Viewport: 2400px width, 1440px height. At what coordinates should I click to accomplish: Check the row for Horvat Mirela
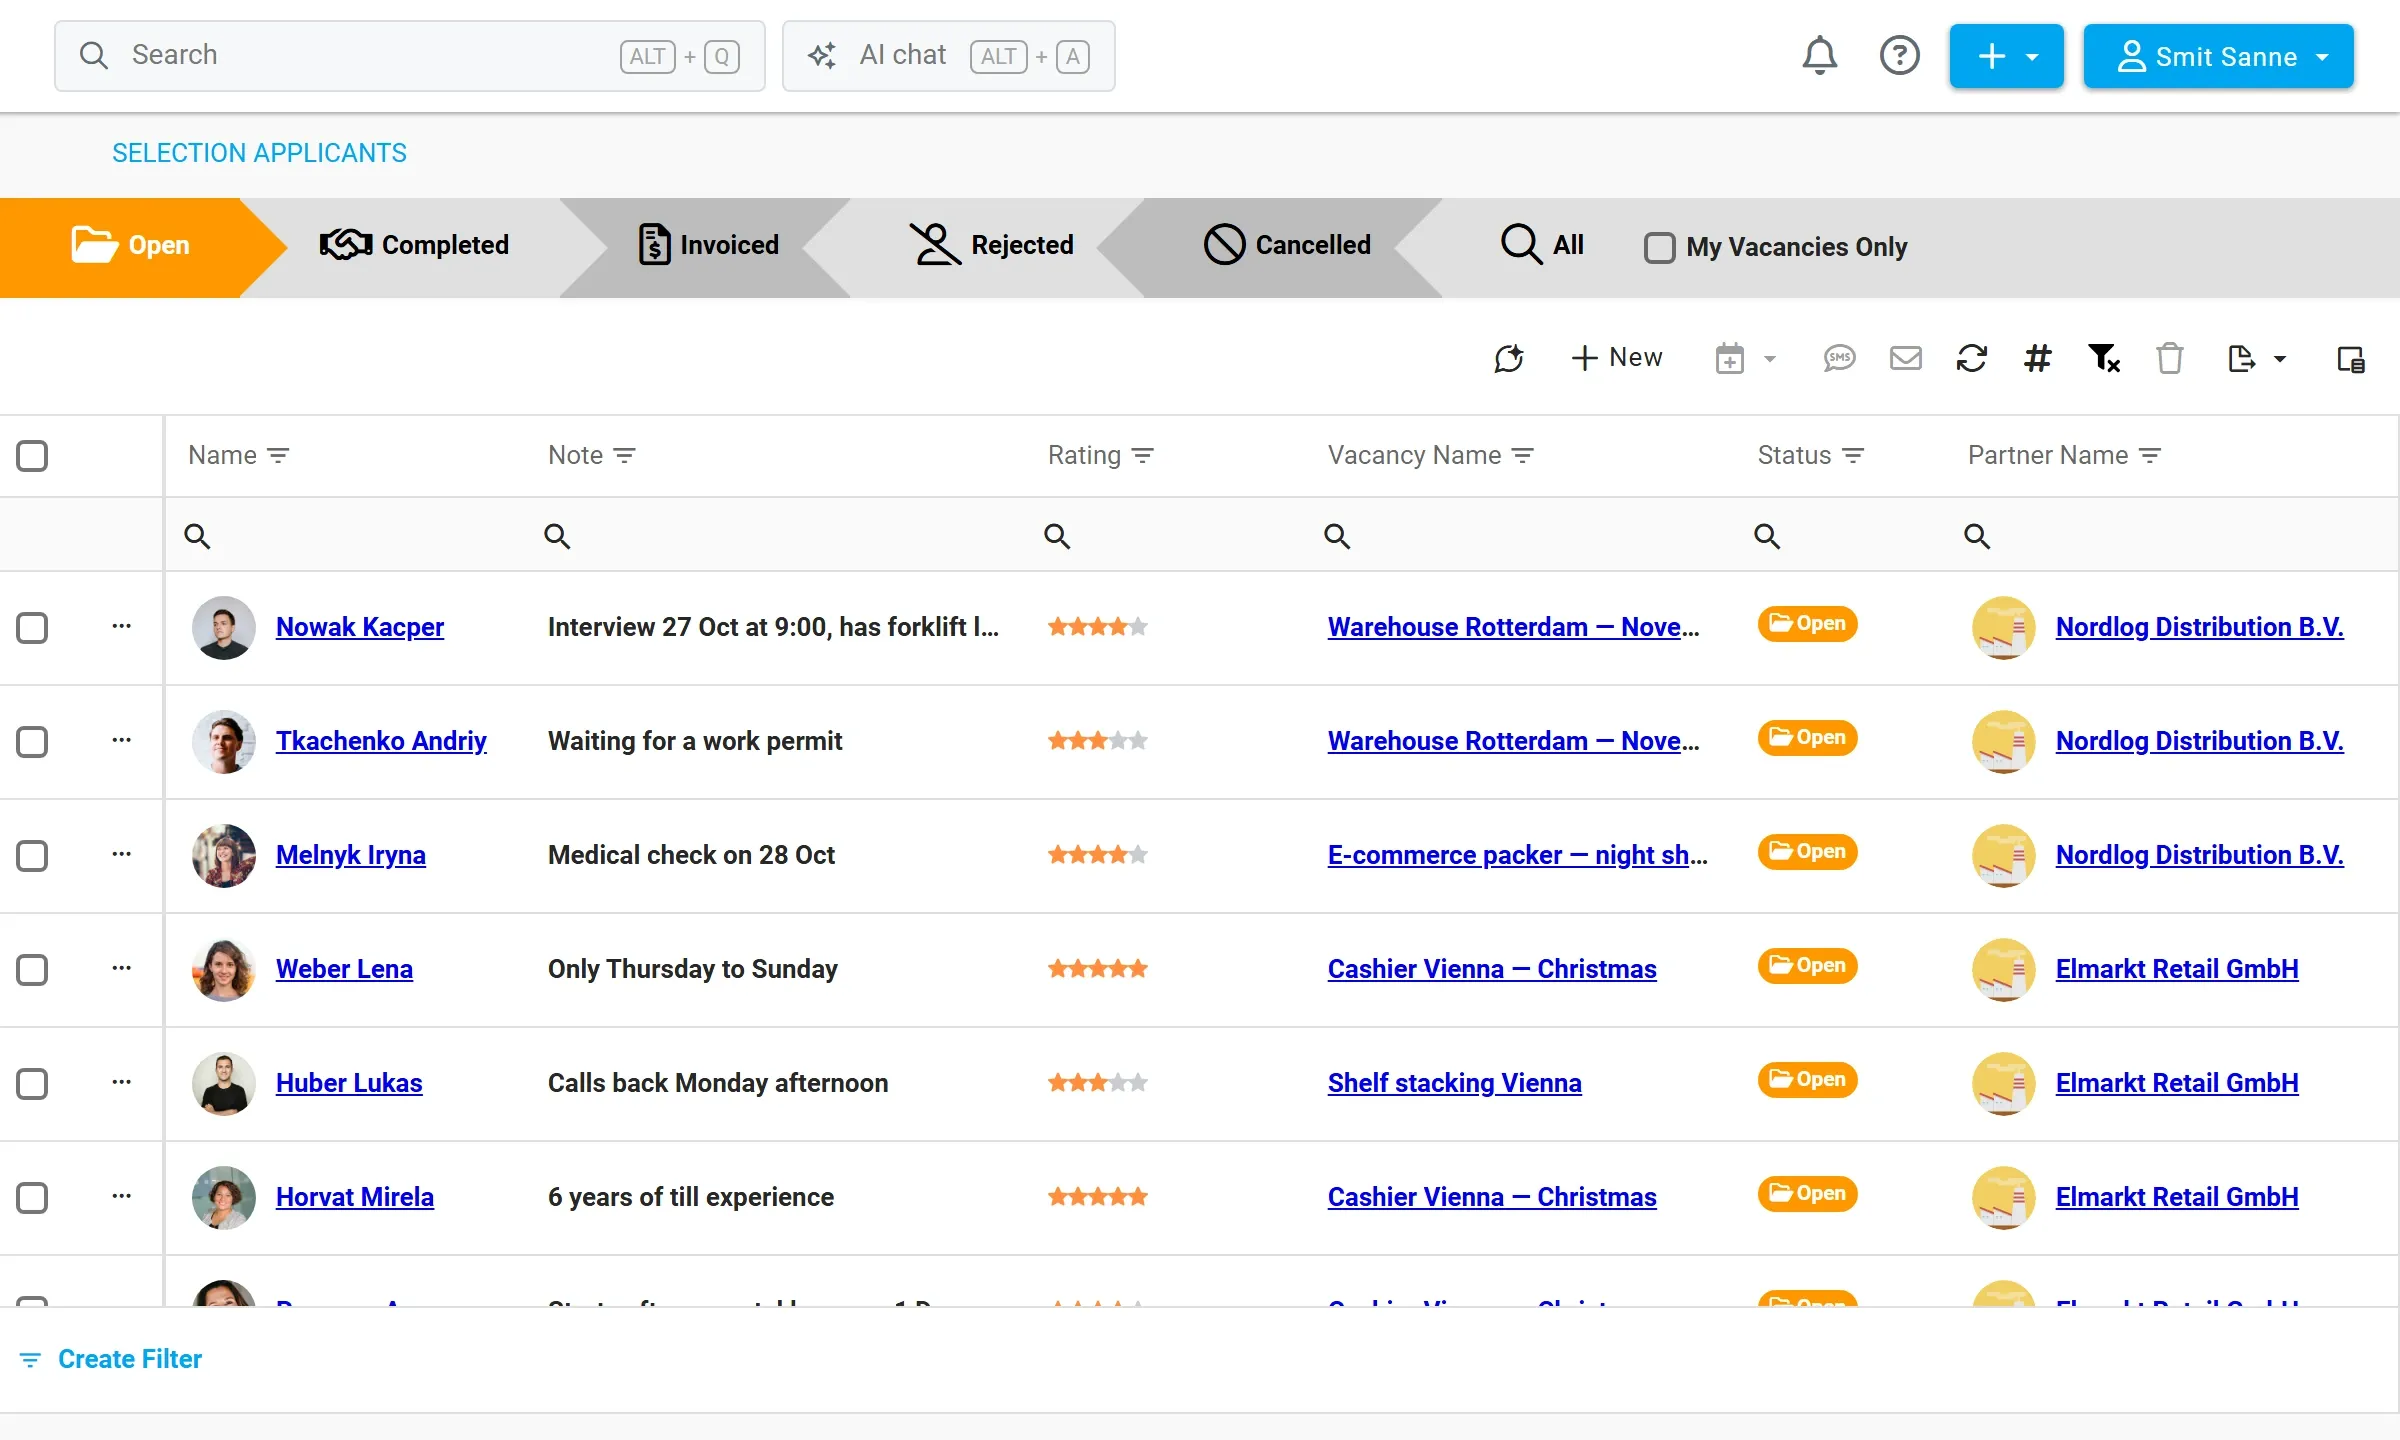click(32, 1198)
